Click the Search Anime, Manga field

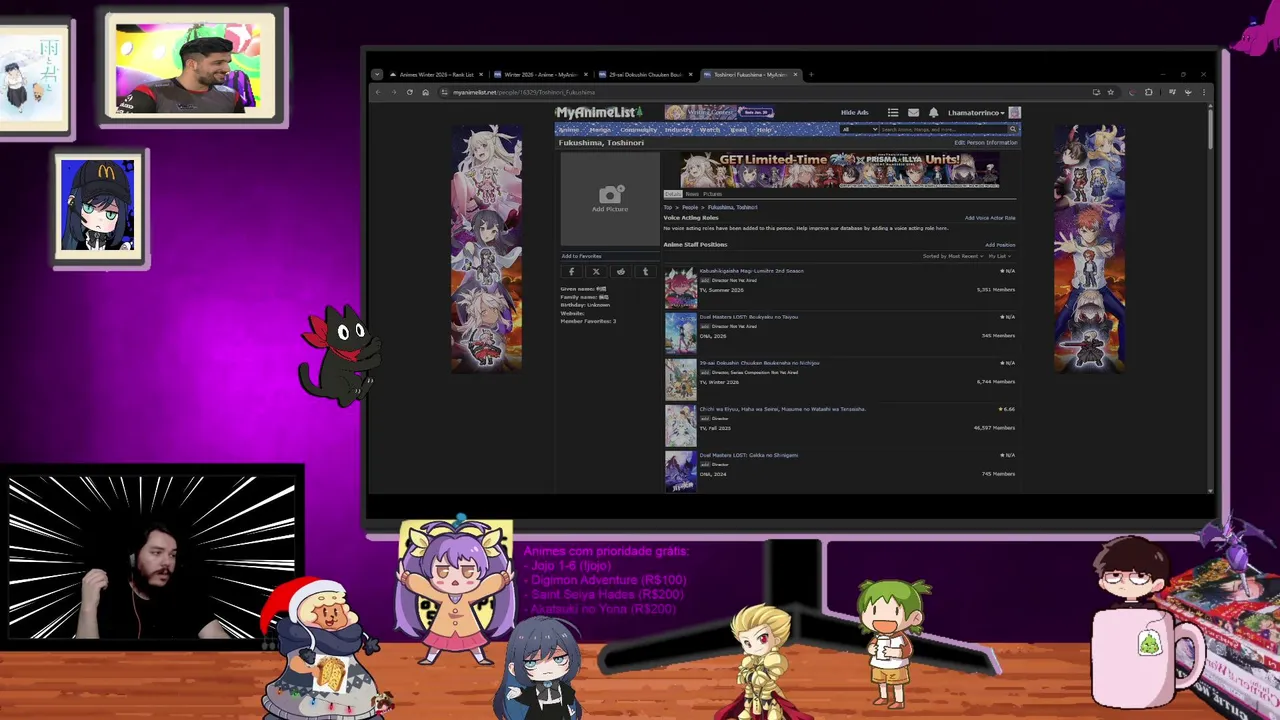(942, 129)
